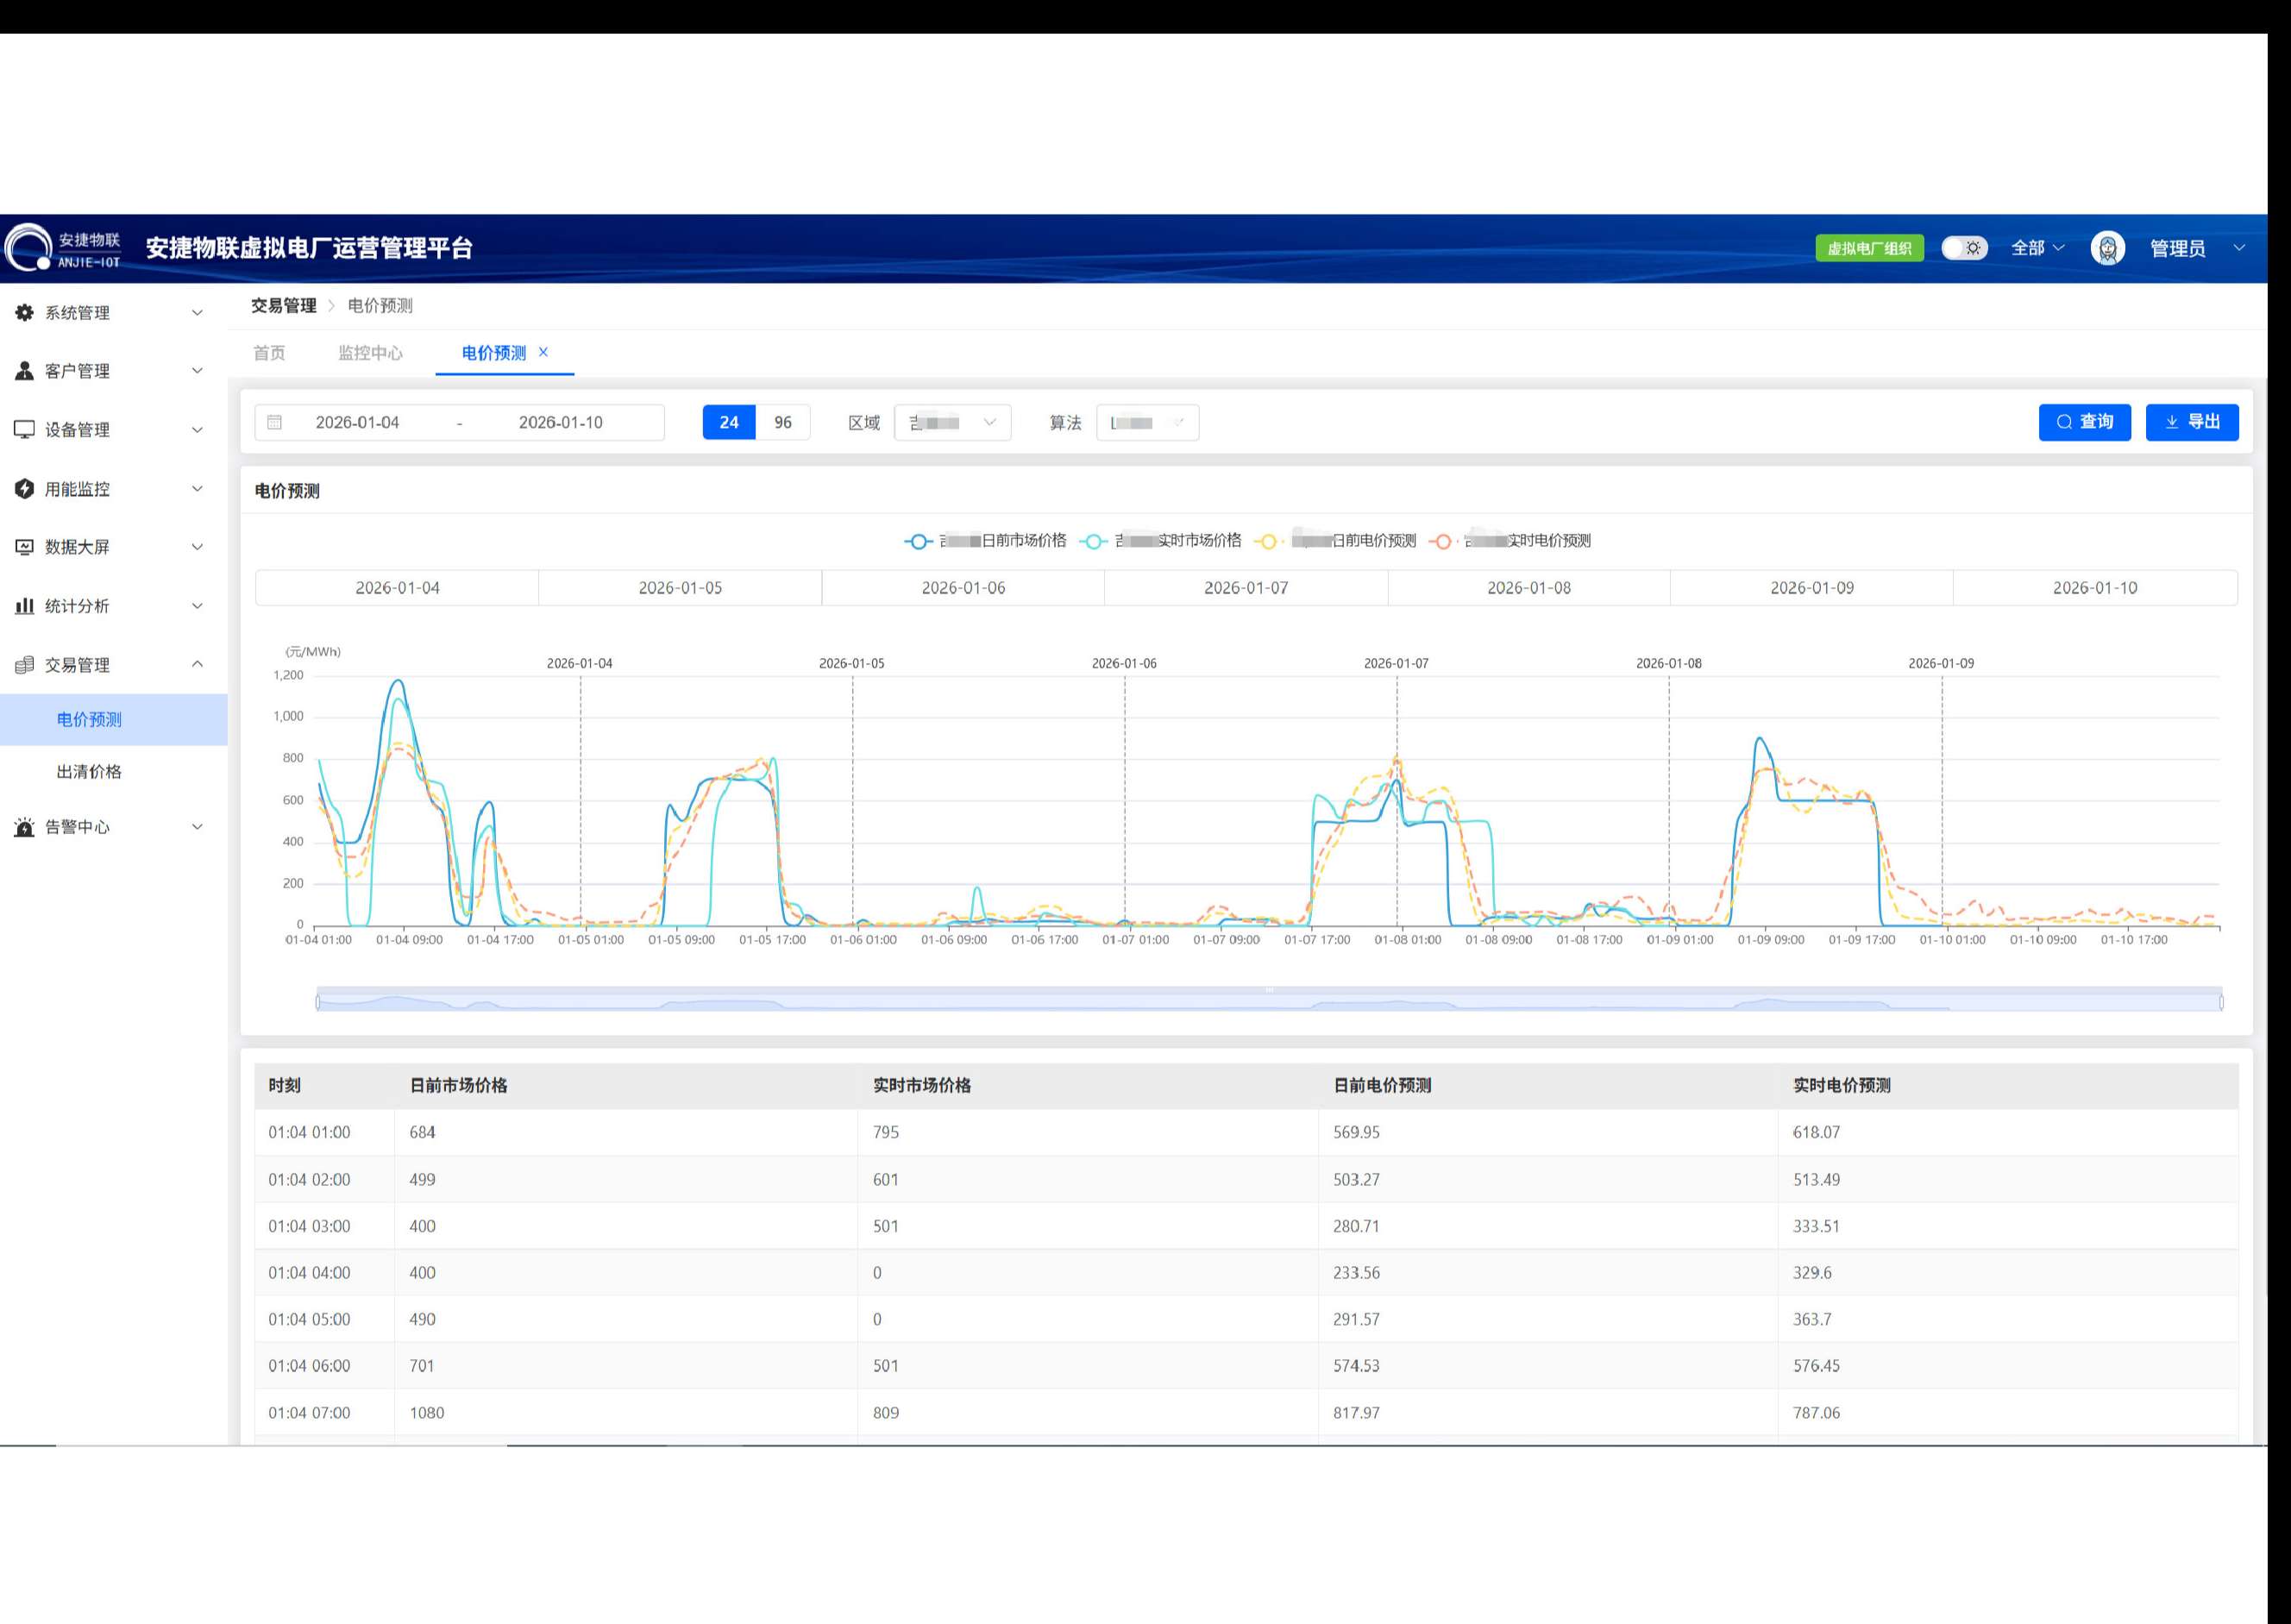Switch to the 监控中心 tab

[x=370, y=353]
